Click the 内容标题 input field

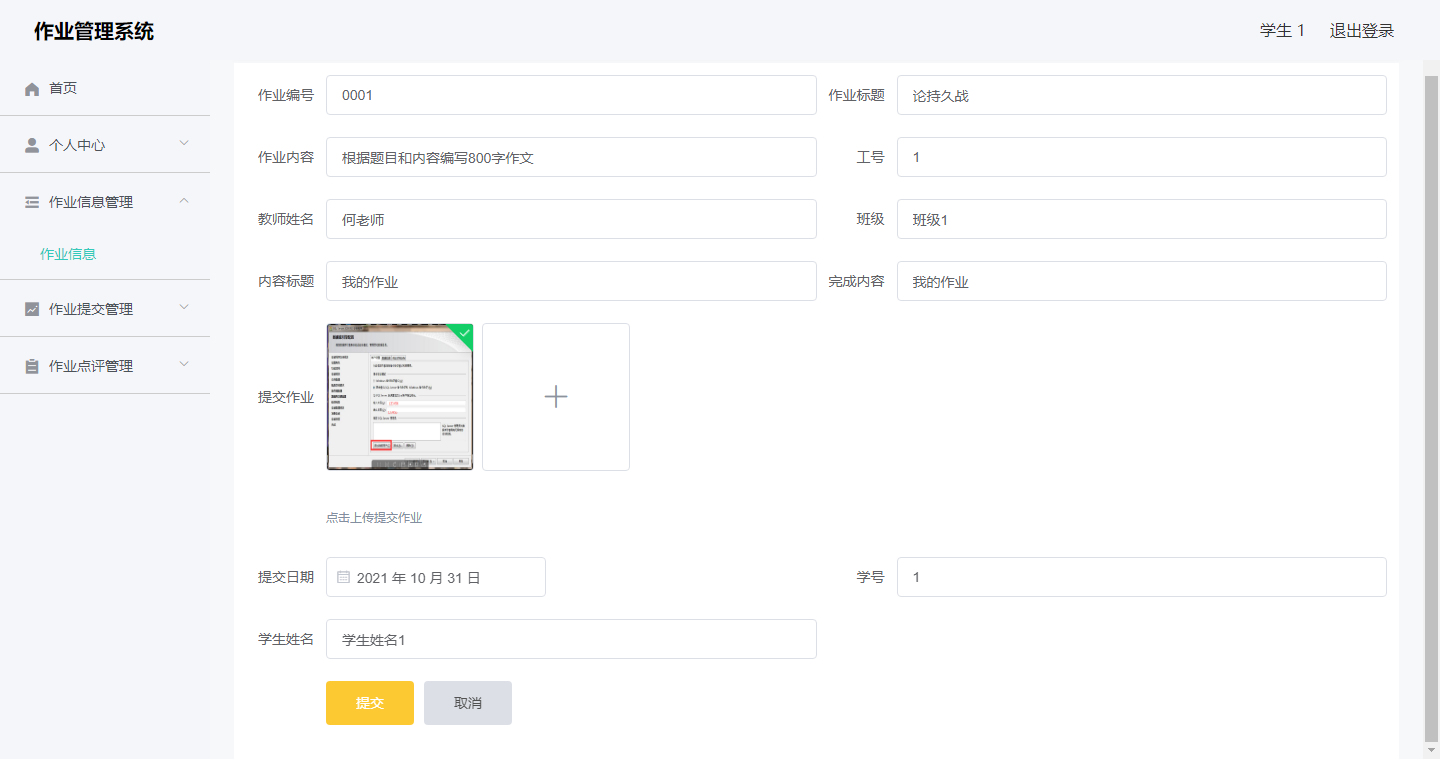[x=571, y=281]
